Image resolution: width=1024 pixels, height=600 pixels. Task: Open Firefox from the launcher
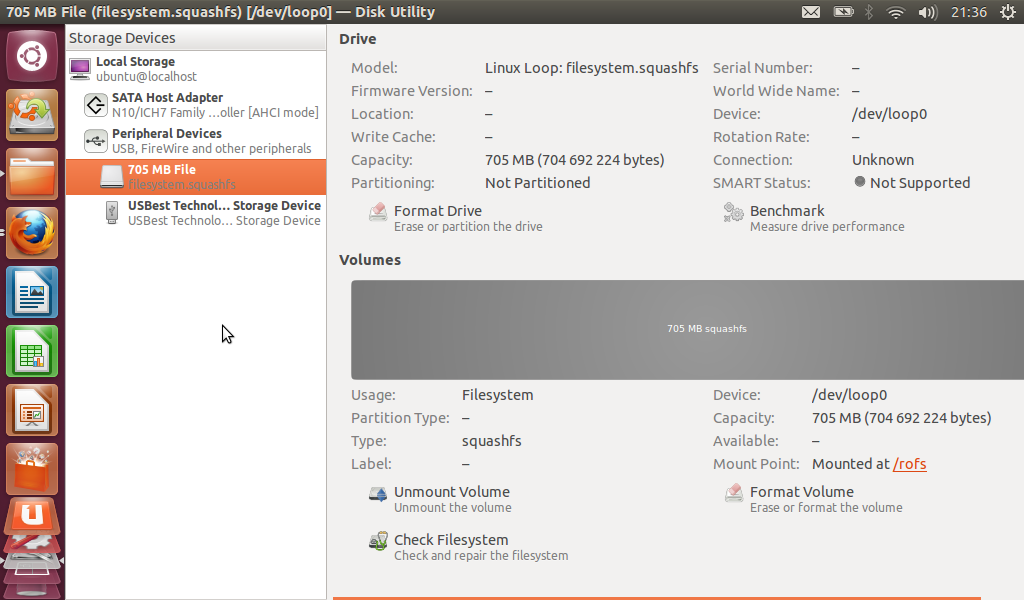pyautogui.click(x=32, y=233)
